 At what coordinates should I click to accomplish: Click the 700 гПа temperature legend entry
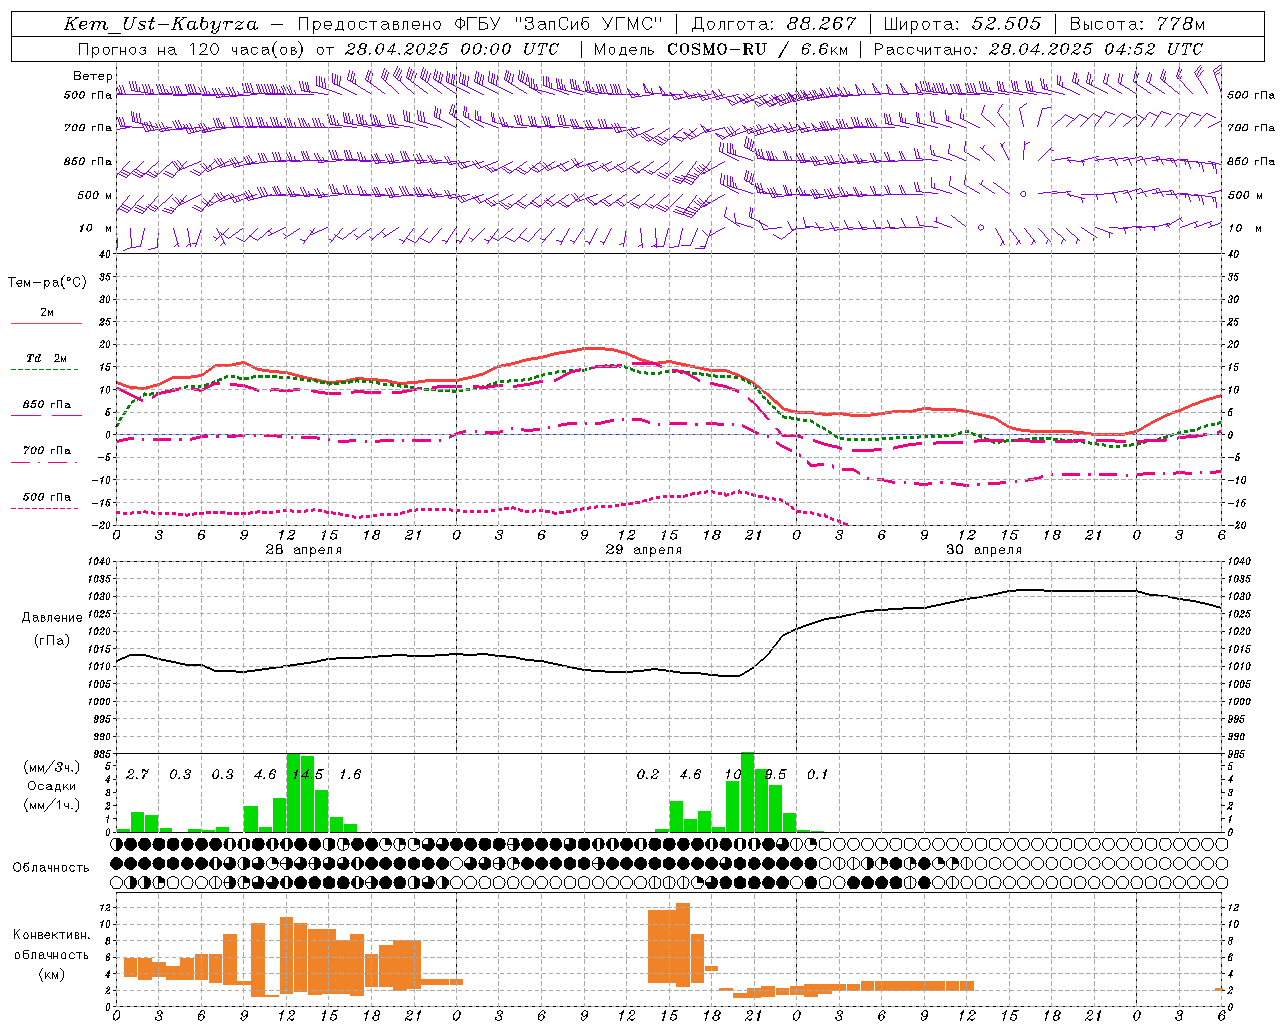47,451
